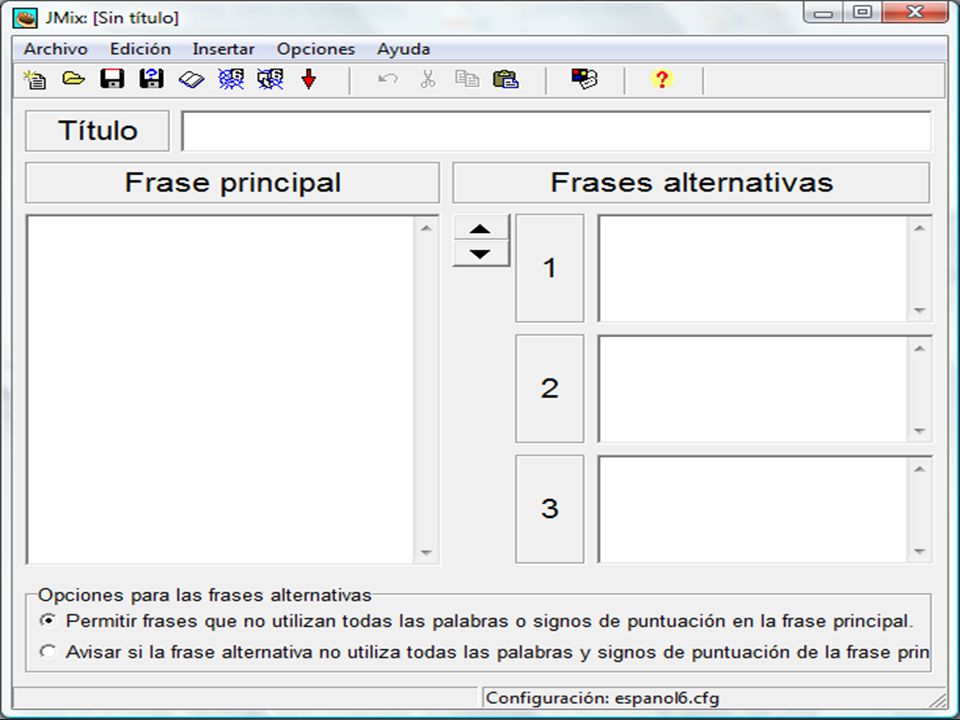Click 'Configuración: espanol6.cfg' status bar text
This screenshot has width=960, height=720.
pyautogui.click(x=602, y=698)
